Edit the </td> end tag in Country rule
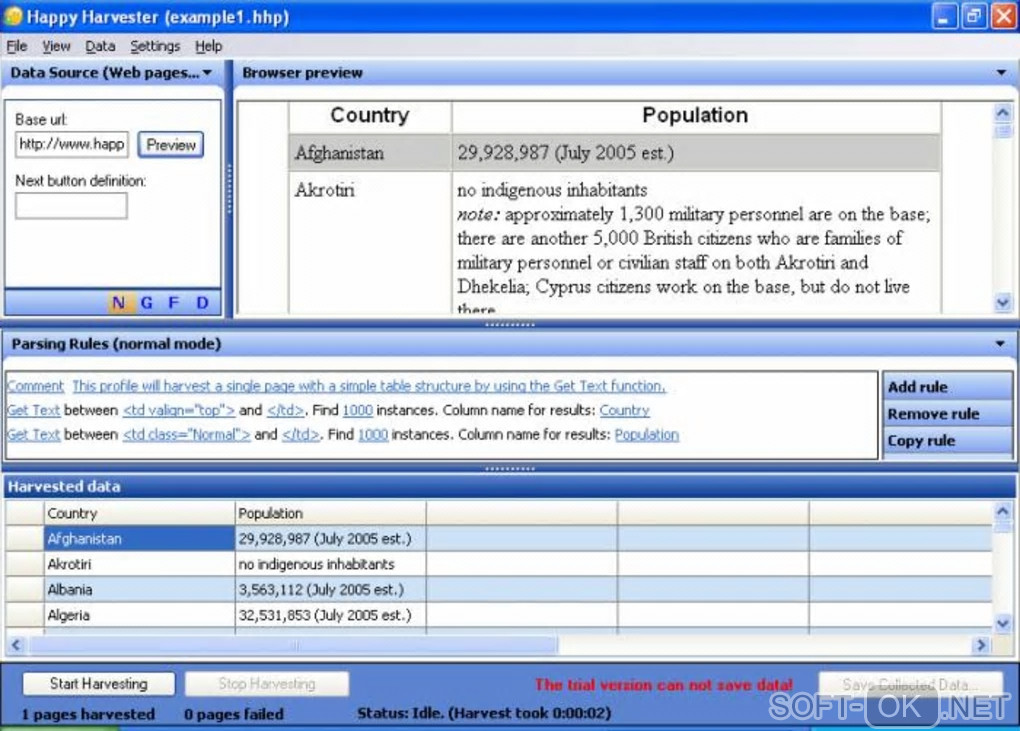Viewport: 1020px width, 731px height. (285, 410)
